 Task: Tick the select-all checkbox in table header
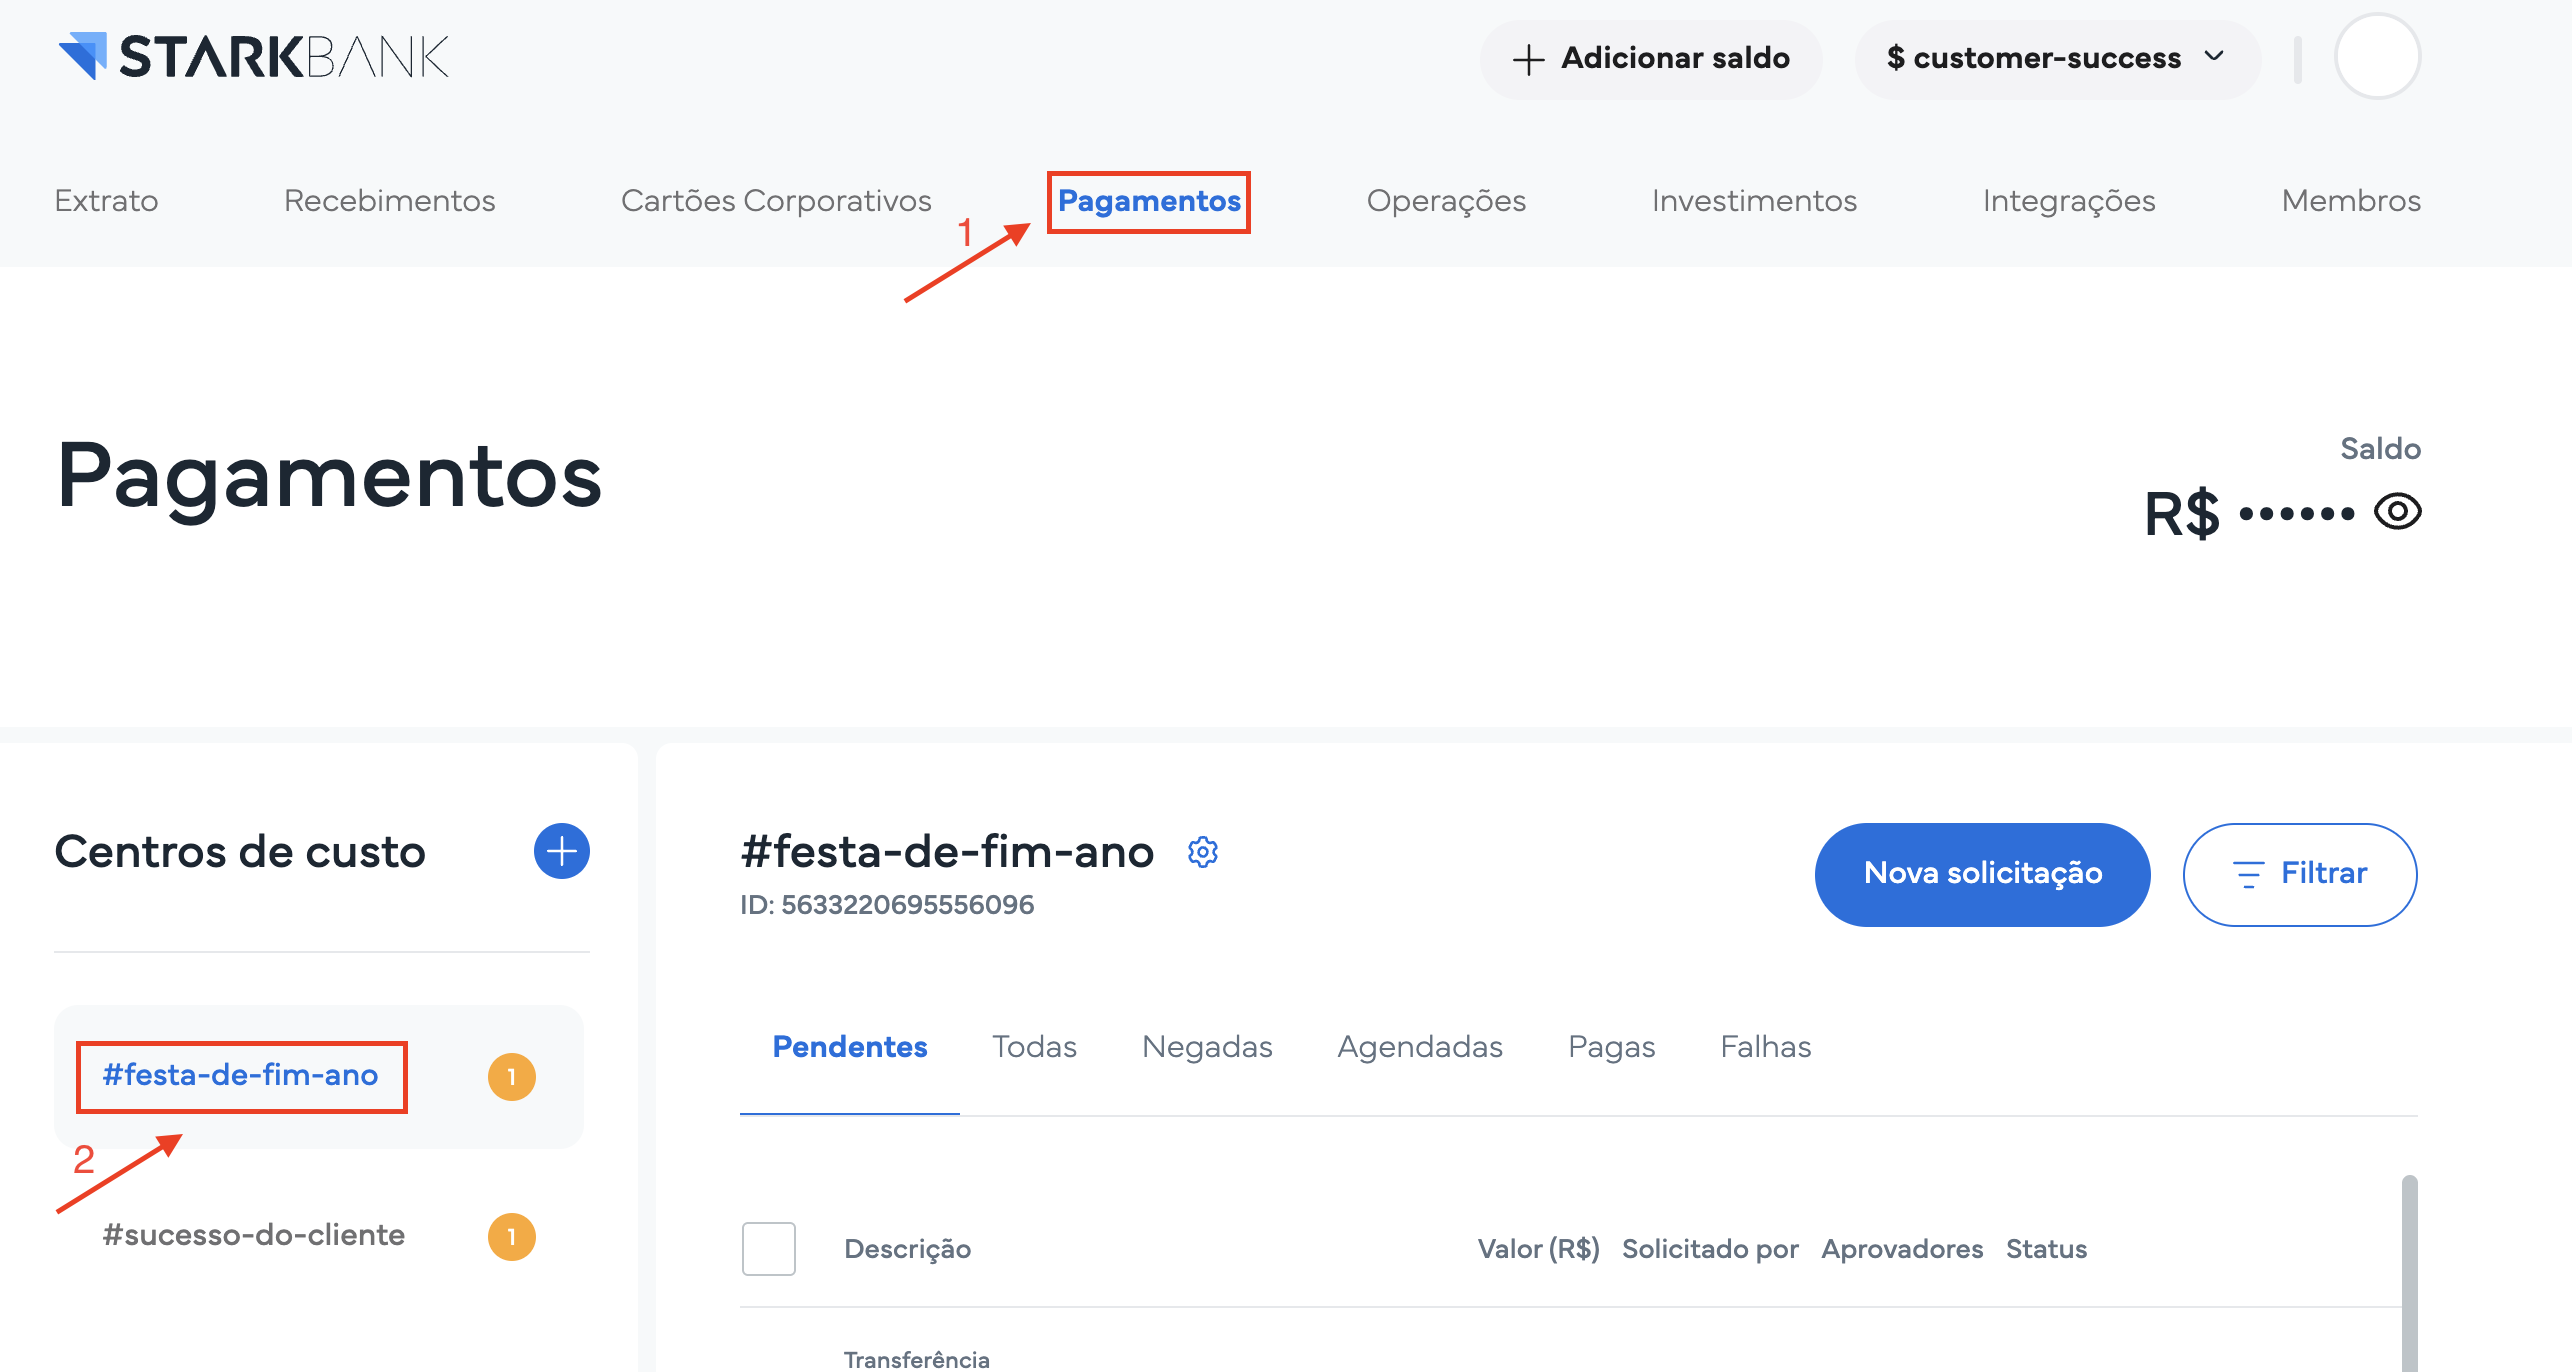768,1248
